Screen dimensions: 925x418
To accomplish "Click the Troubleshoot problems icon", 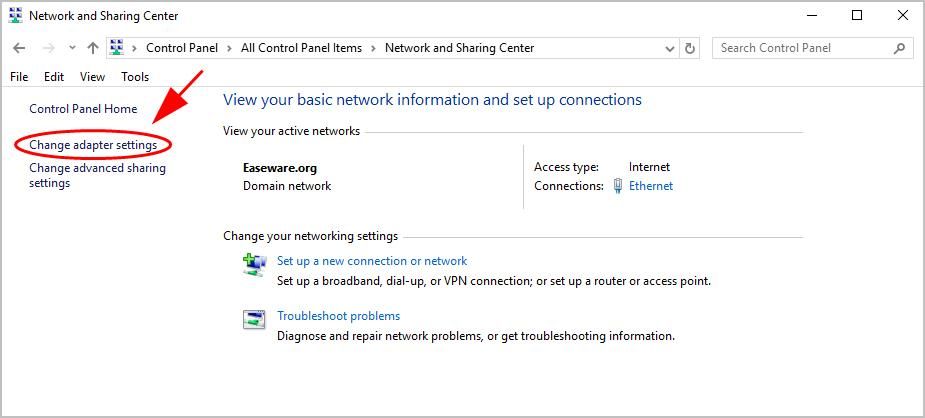I will coord(254,319).
